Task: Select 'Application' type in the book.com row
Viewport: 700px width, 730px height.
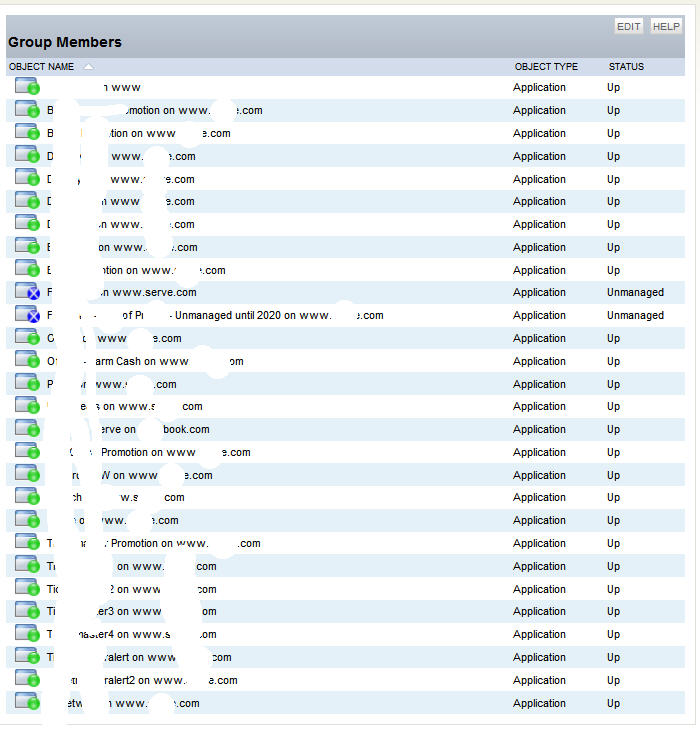Action: point(539,429)
